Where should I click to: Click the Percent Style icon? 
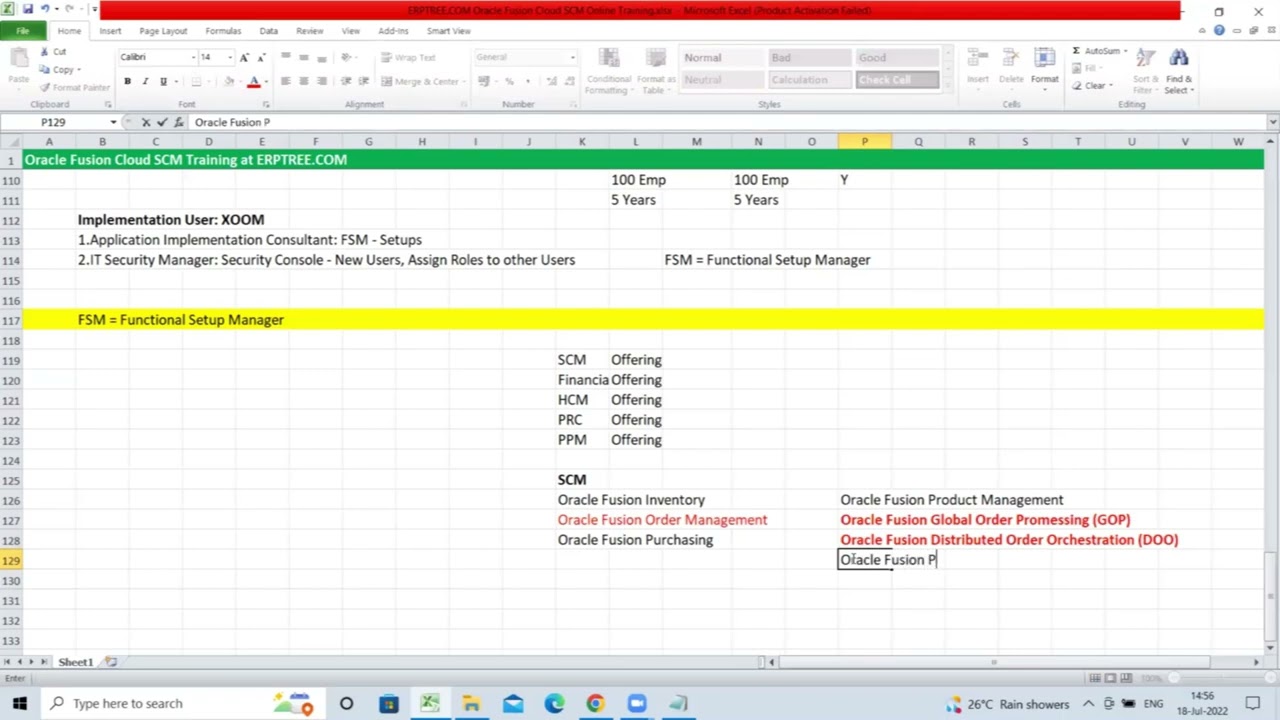click(509, 81)
